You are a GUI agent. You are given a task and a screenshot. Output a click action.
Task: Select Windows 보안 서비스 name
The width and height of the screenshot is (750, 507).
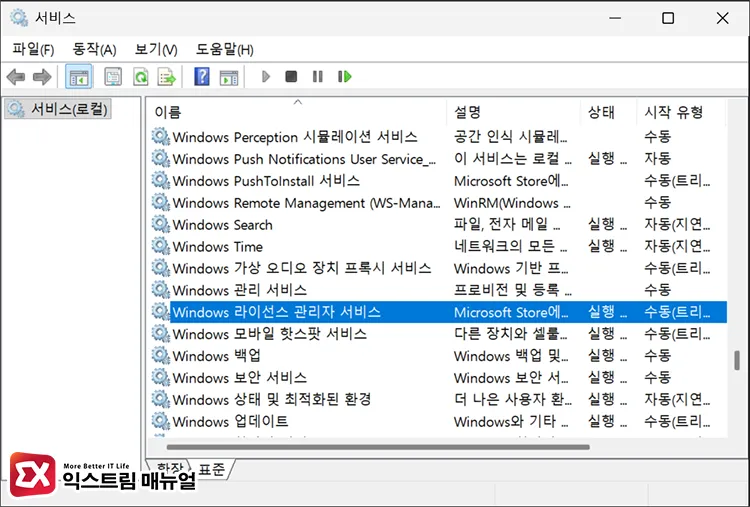pos(240,378)
